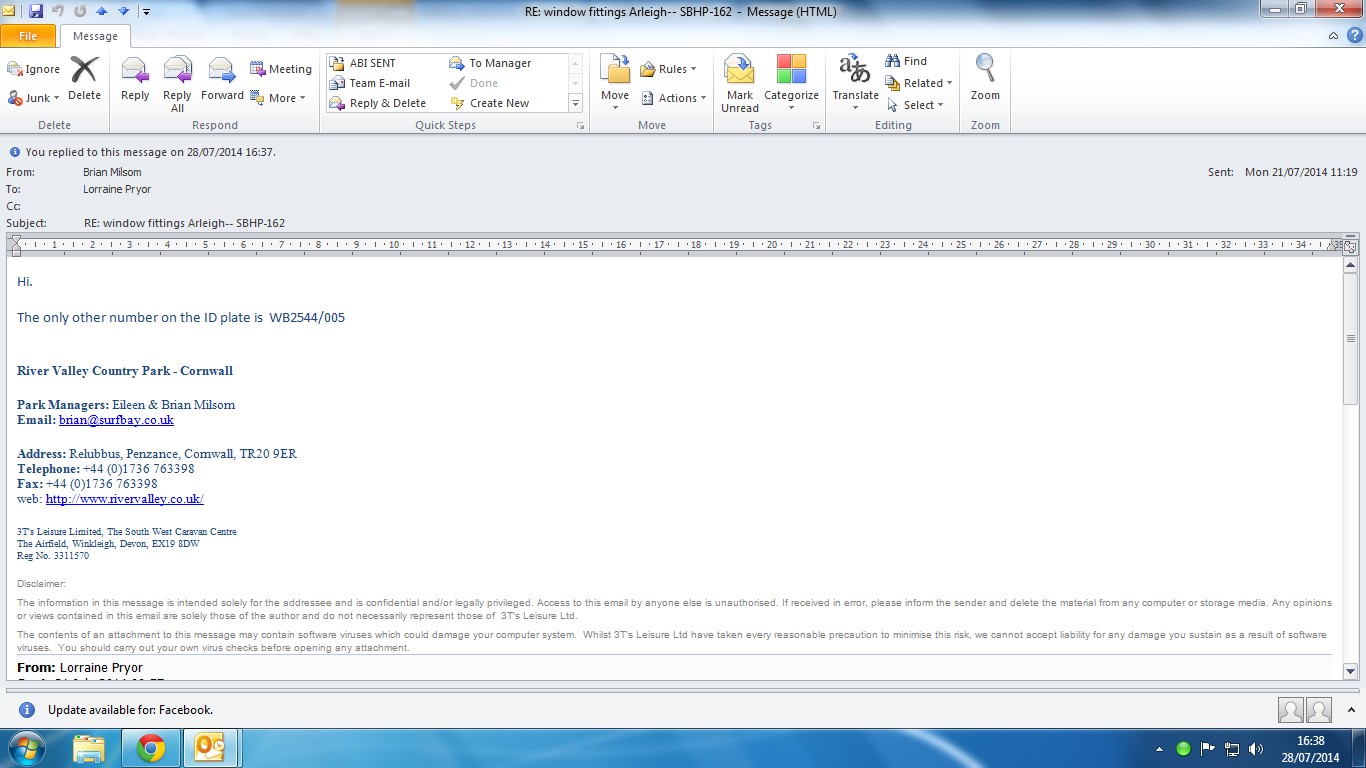Click the 'River Valley Country Park - Cornwall' heading
Viewport: 1366px width, 768px height.
pyautogui.click(x=125, y=370)
